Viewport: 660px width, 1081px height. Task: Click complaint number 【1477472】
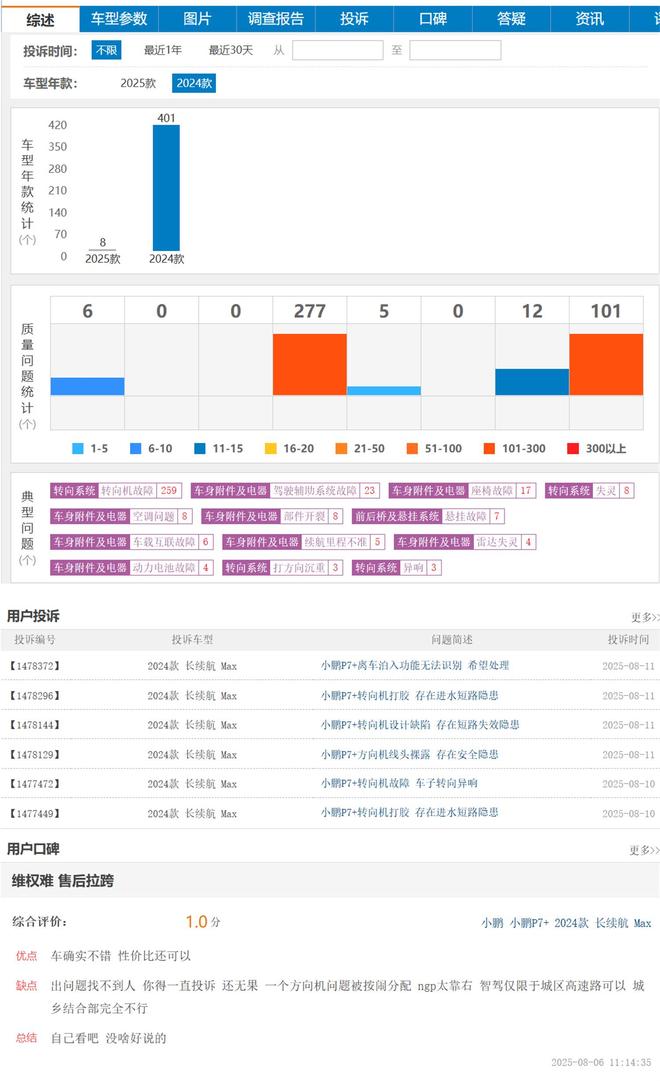coord(35,784)
